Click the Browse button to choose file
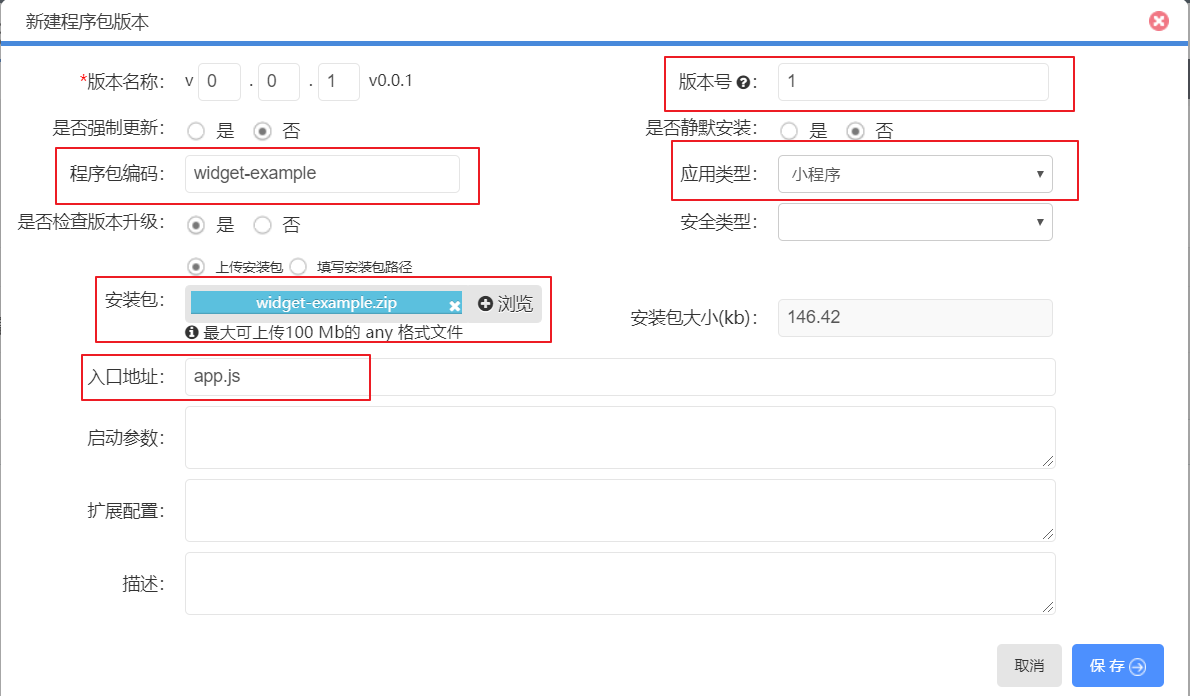This screenshot has height=696, width=1190. [506, 304]
